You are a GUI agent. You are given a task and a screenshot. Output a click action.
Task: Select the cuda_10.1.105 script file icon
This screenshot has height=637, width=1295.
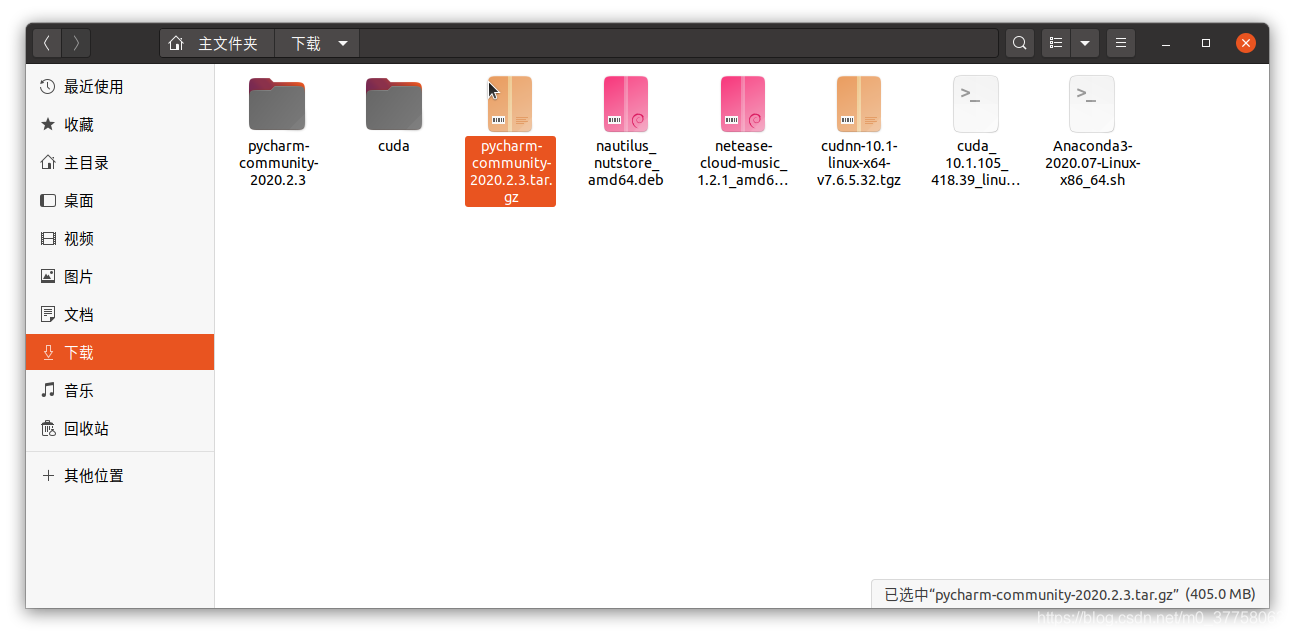coord(975,104)
